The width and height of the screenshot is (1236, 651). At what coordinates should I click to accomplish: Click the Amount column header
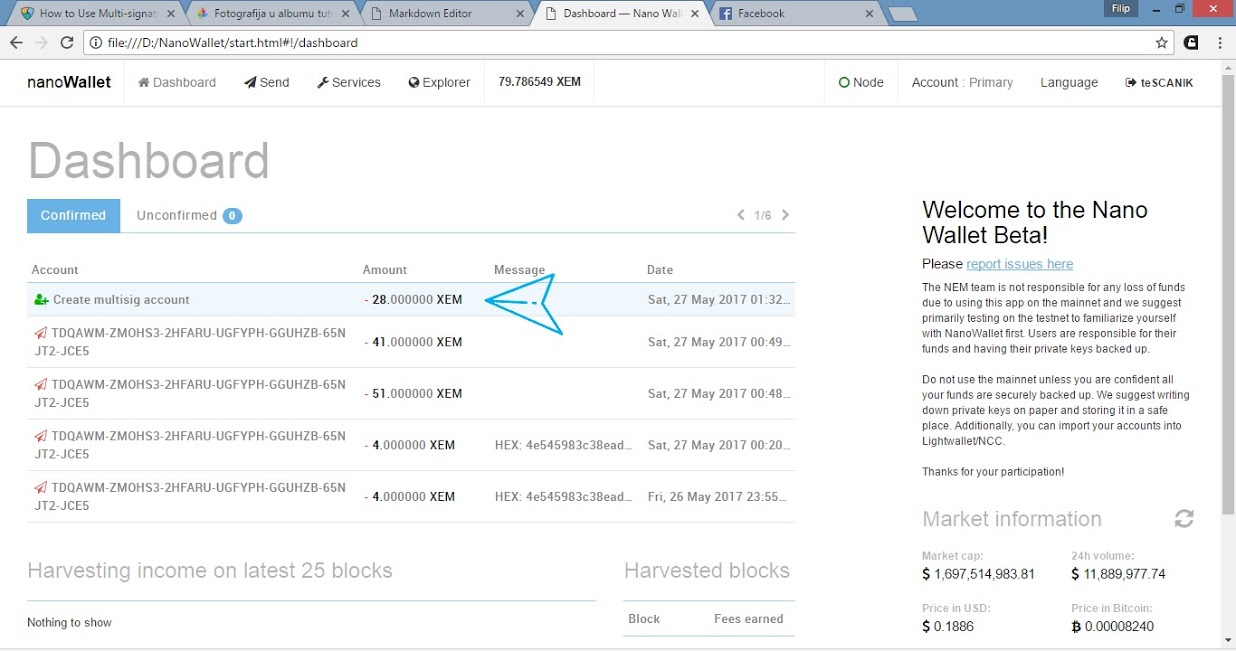(x=385, y=270)
